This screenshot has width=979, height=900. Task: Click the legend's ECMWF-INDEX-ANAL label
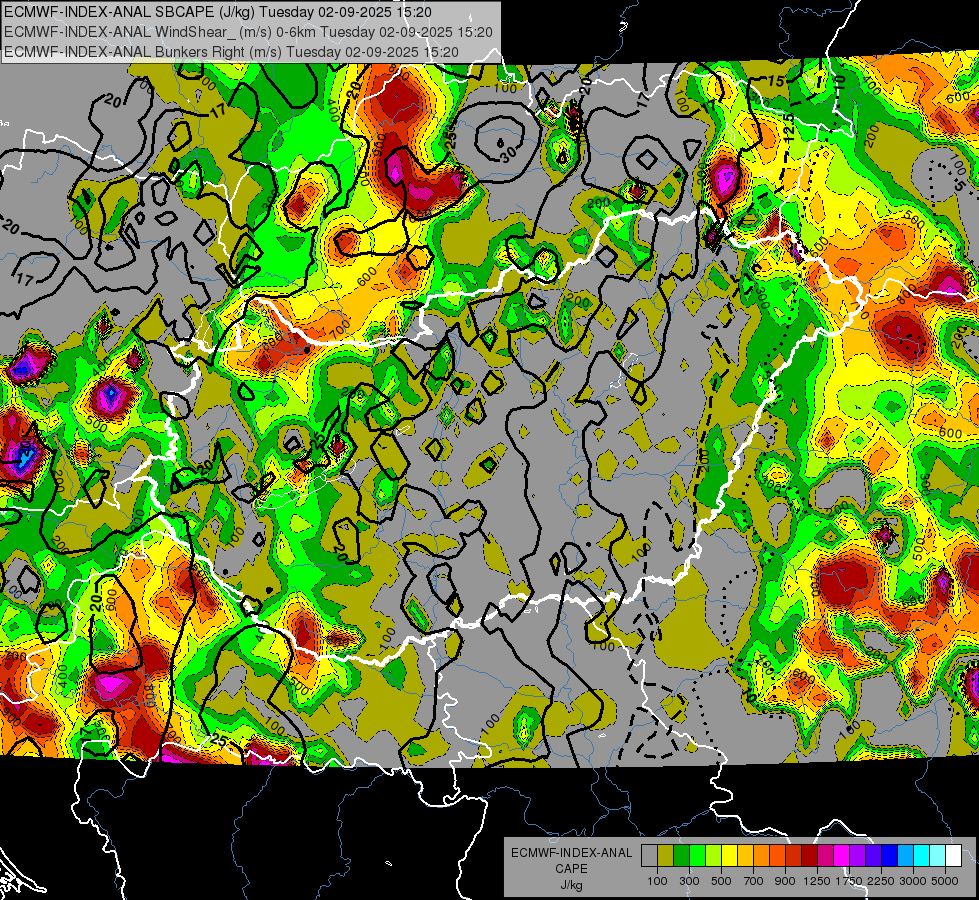point(572,853)
